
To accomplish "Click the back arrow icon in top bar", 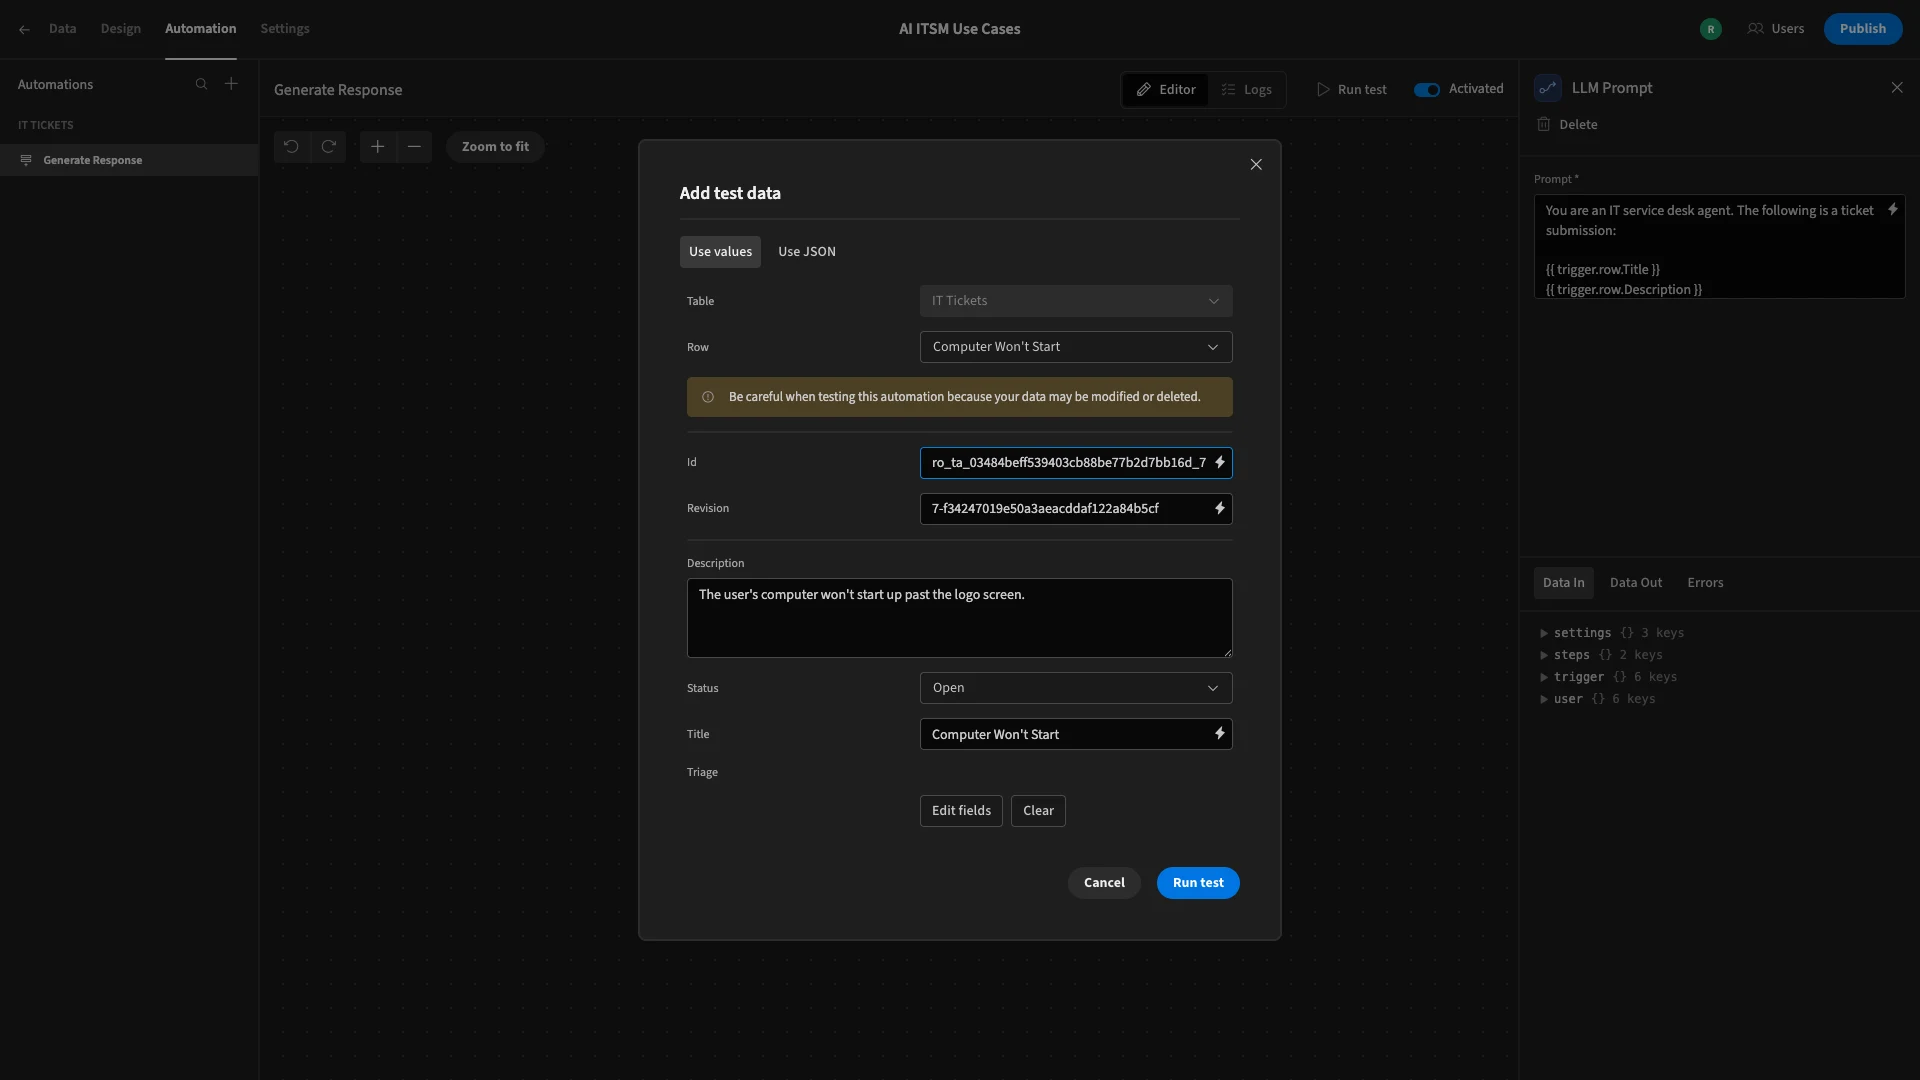I will (x=24, y=29).
